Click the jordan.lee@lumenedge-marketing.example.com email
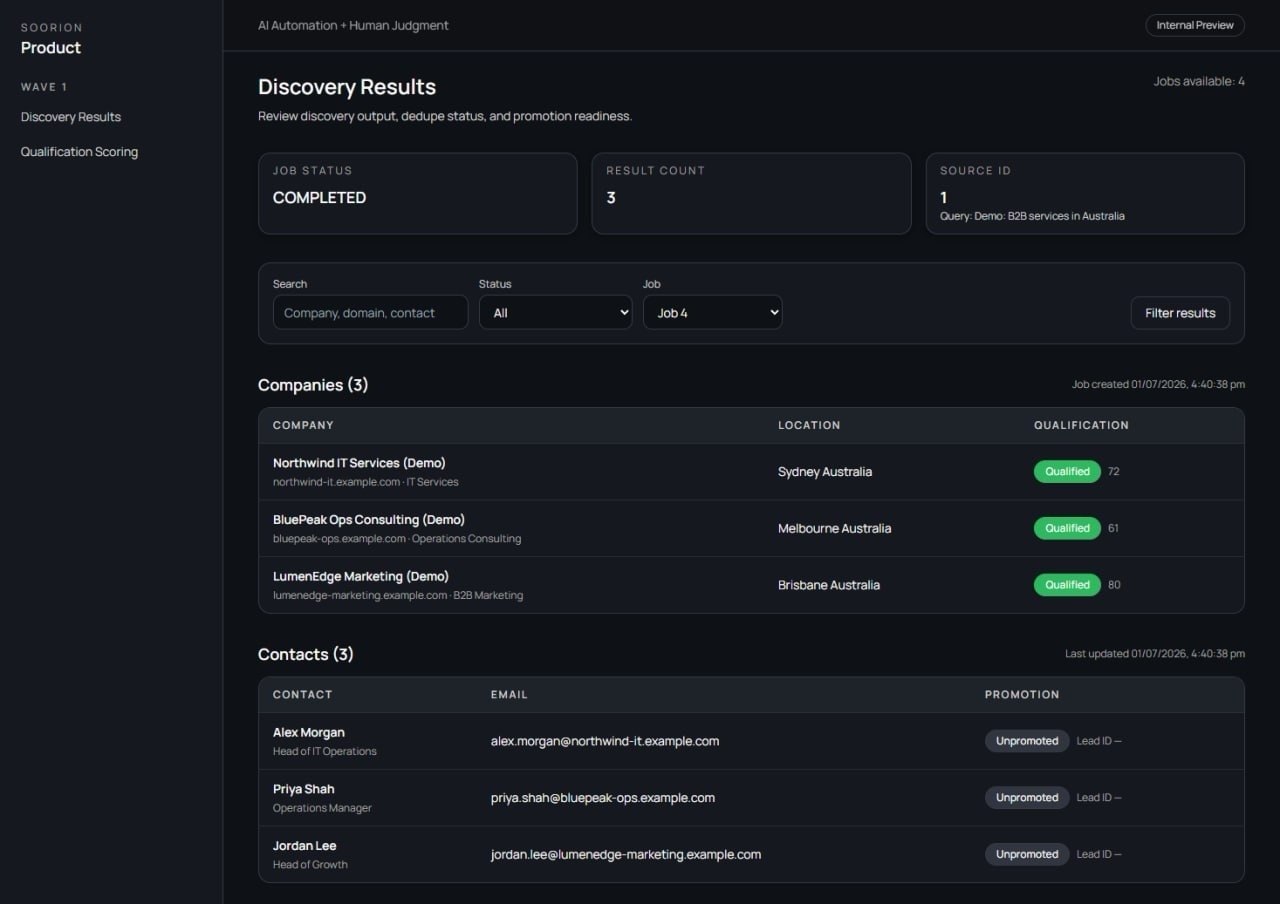Viewport: 1280px width, 904px height. (626, 855)
